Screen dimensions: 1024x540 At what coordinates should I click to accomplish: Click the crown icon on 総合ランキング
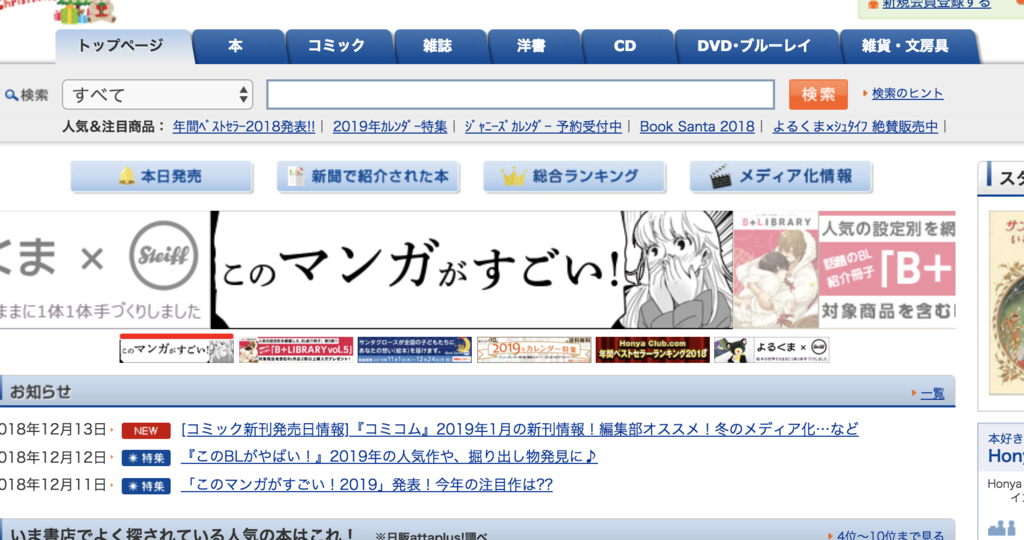click(x=513, y=176)
